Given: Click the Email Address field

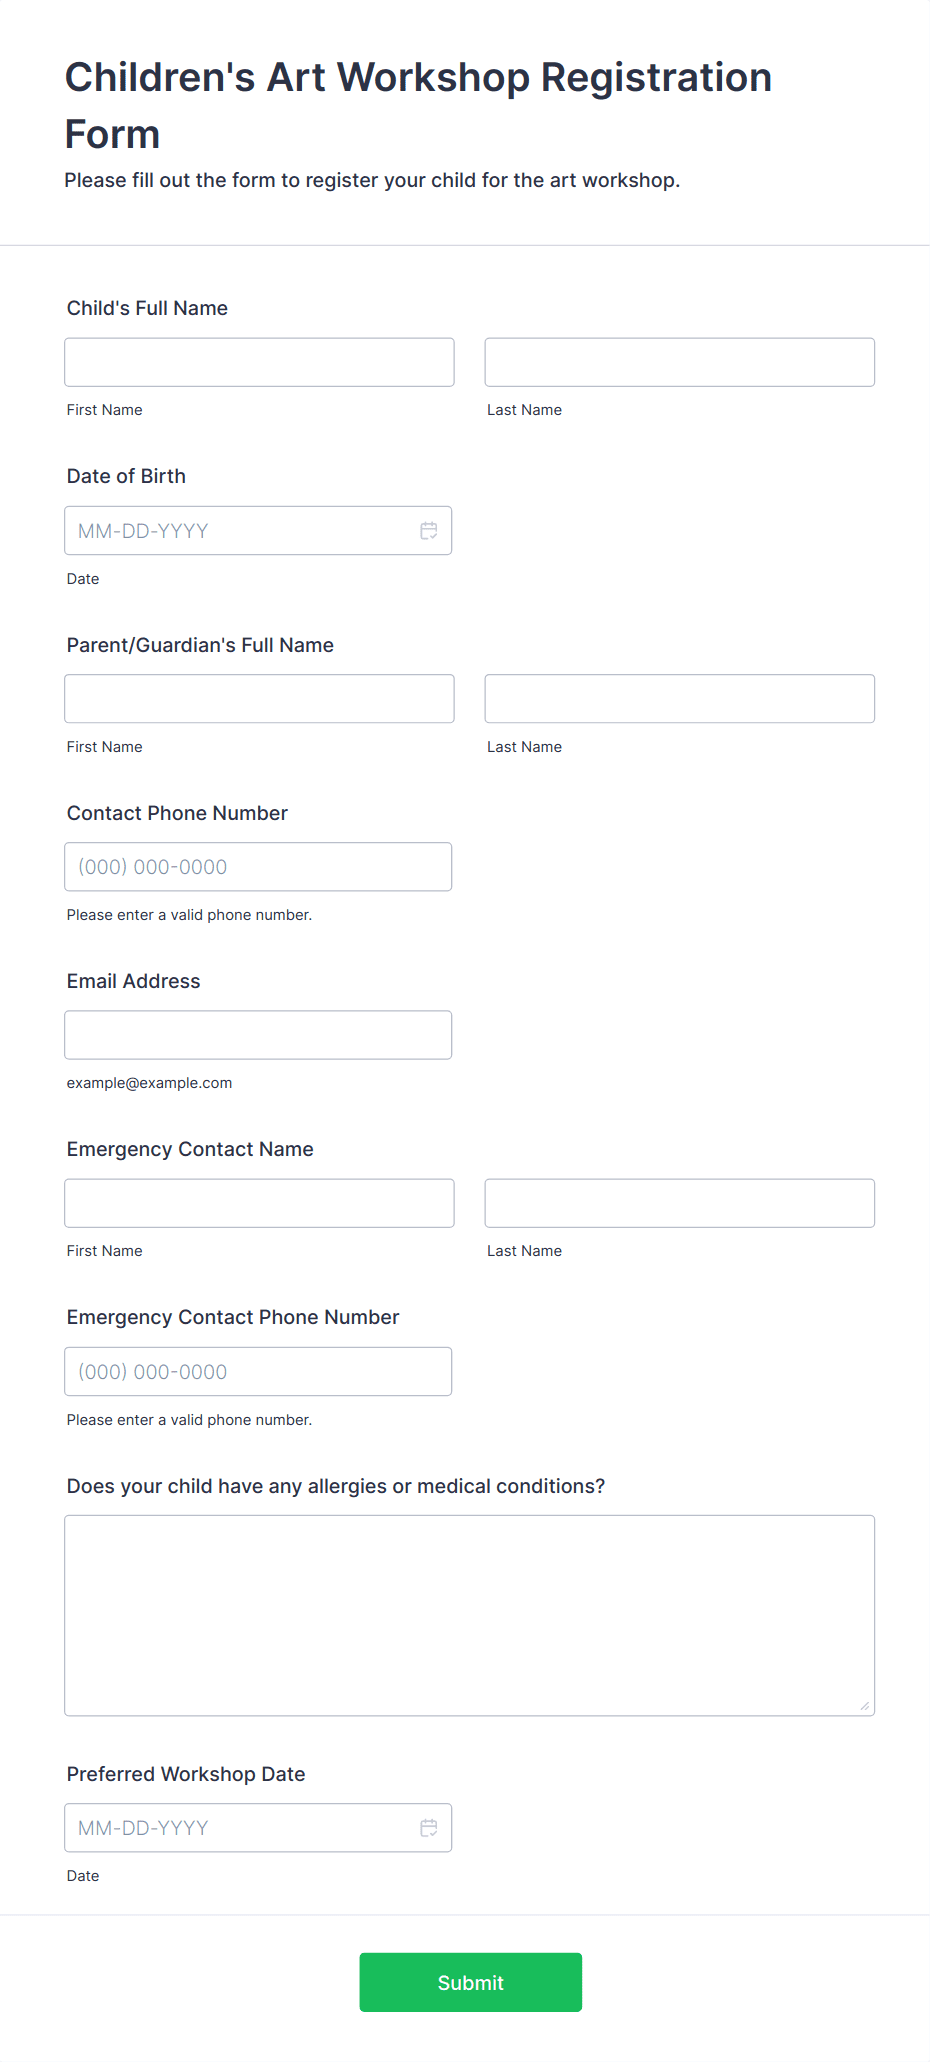Looking at the screenshot, I should pos(258,1035).
